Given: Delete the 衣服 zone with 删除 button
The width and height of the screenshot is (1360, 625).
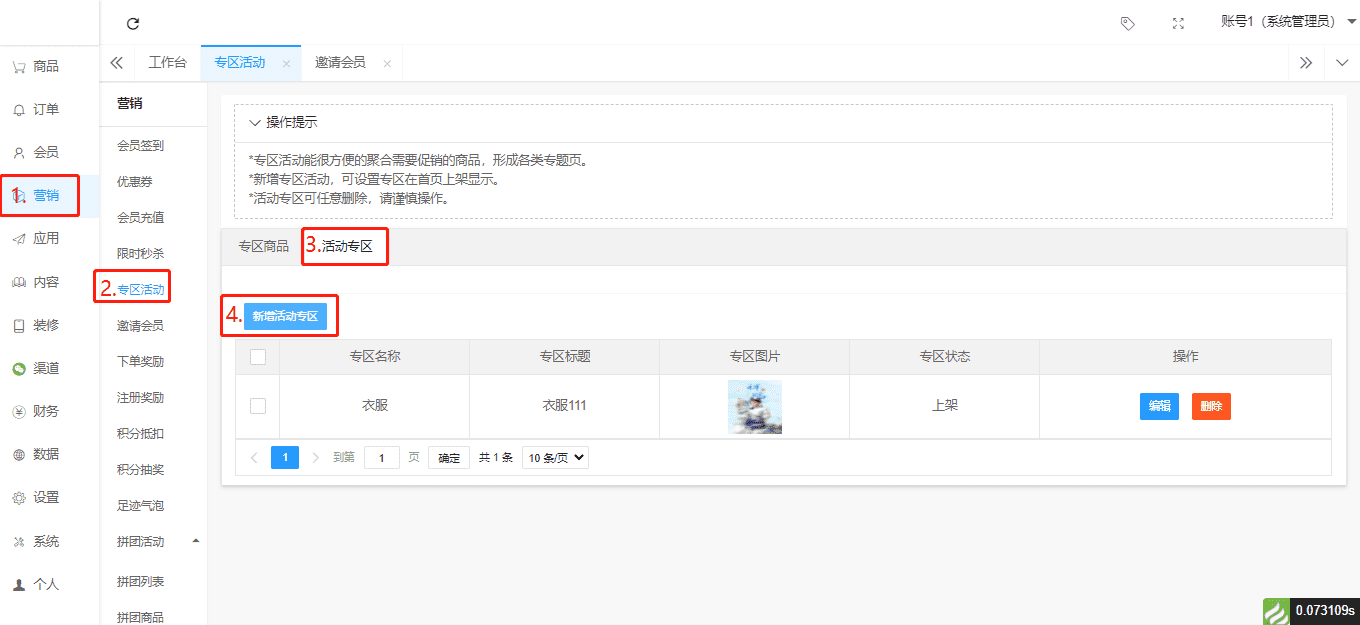Looking at the screenshot, I should (1210, 406).
